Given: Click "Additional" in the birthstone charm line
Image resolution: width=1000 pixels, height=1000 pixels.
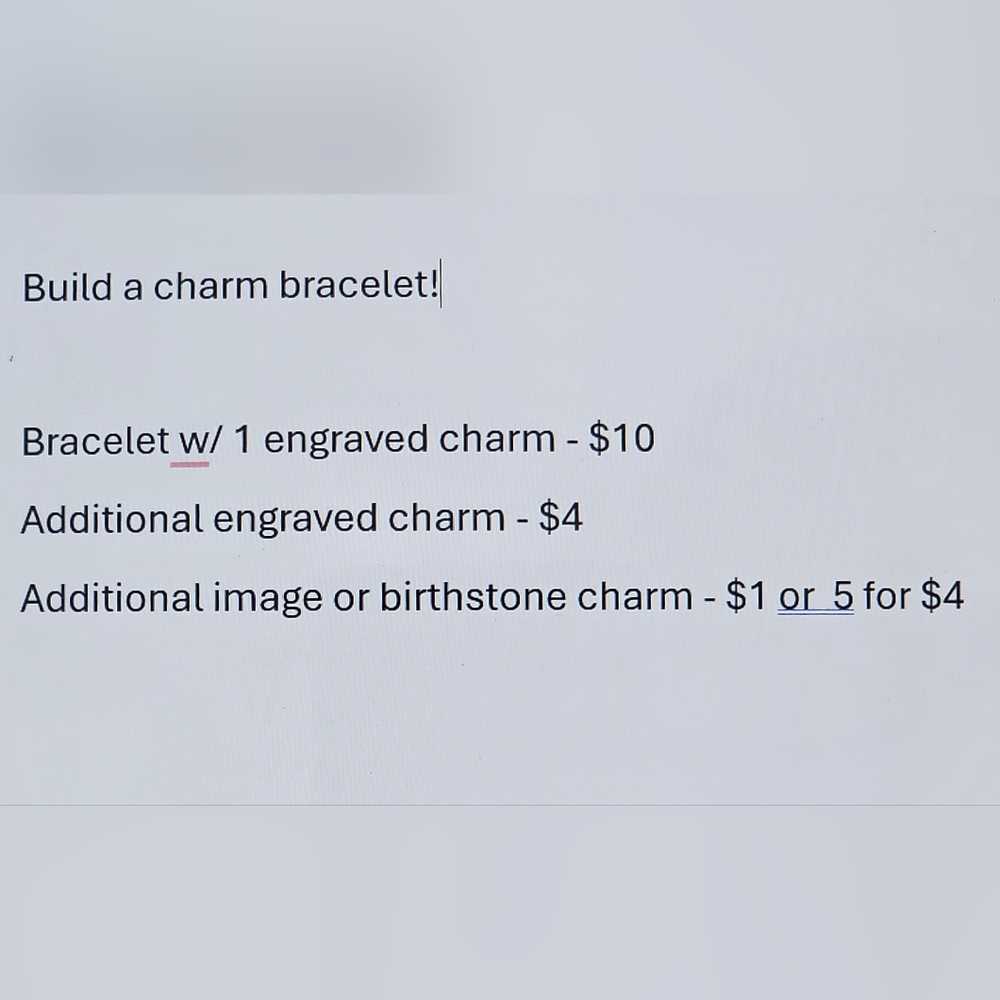Looking at the screenshot, I should (x=111, y=598).
